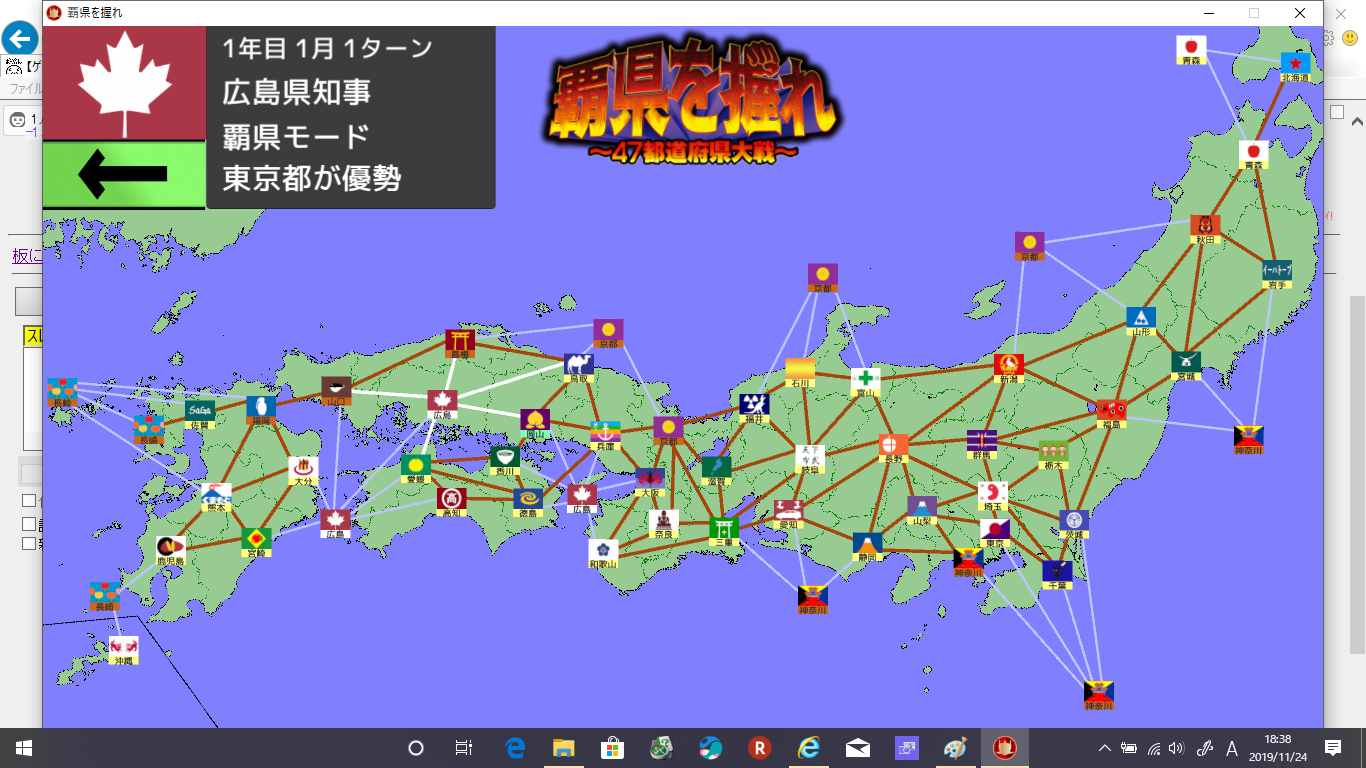This screenshot has width=1366, height=768.
Task: Select the 沖縄 prefecture icon
Action: pos(123,651)
